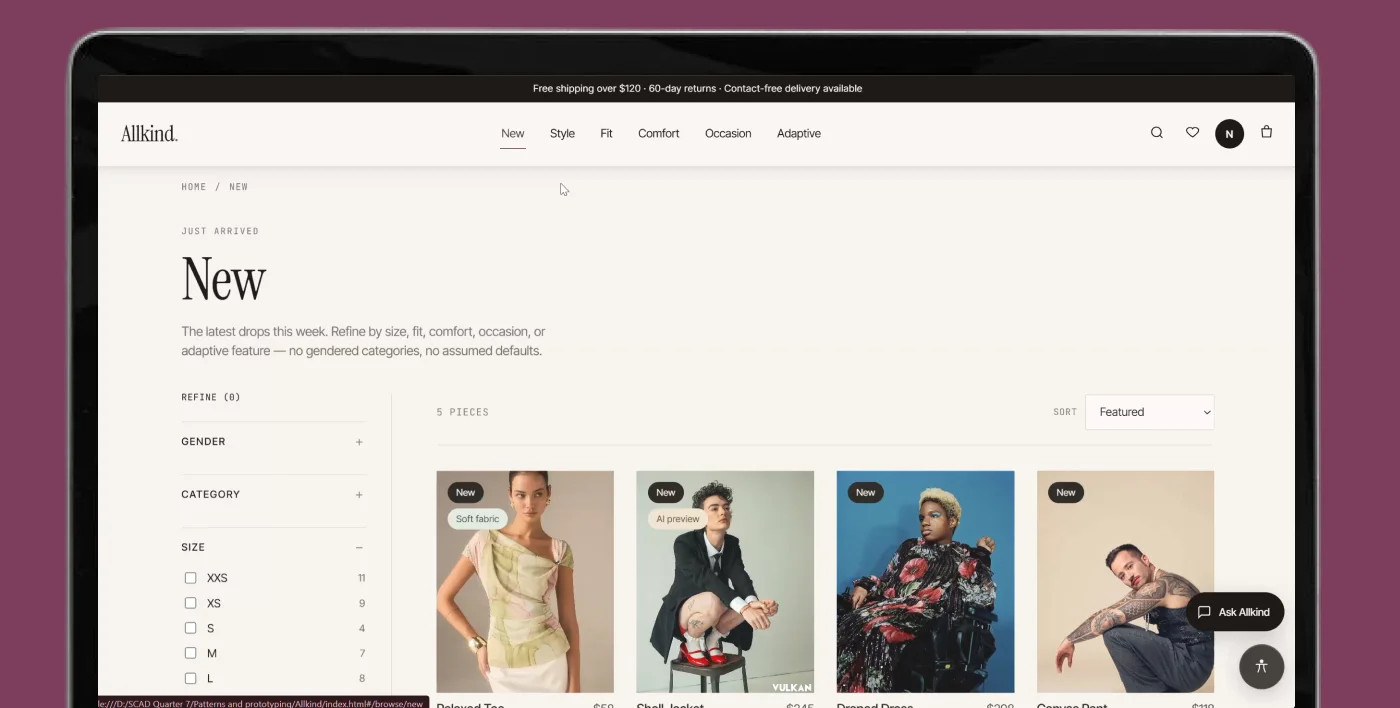This screenshot has width=1400, height=708.
Task: Open the floral dress product image
Action: pos(925,582)
